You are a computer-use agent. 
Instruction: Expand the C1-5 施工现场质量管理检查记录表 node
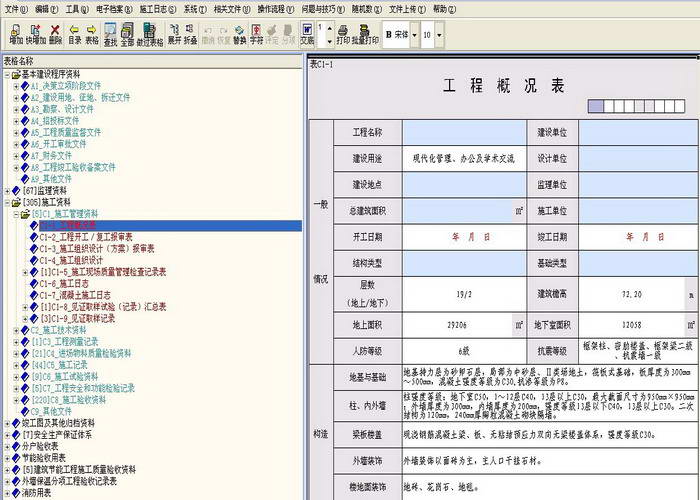click(25, 272)
